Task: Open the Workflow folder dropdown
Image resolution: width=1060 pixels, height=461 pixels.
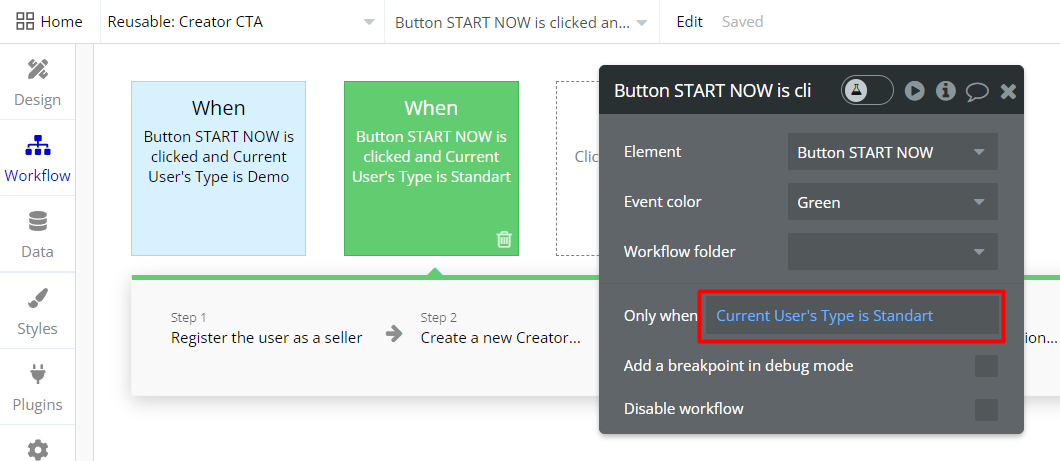Action: (892, 251)
